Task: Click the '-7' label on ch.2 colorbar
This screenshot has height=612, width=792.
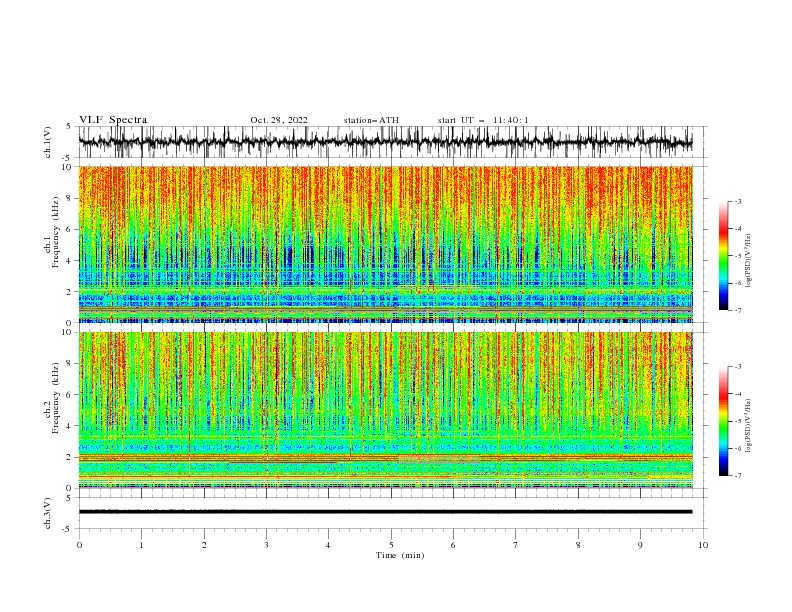Action: 737,476
